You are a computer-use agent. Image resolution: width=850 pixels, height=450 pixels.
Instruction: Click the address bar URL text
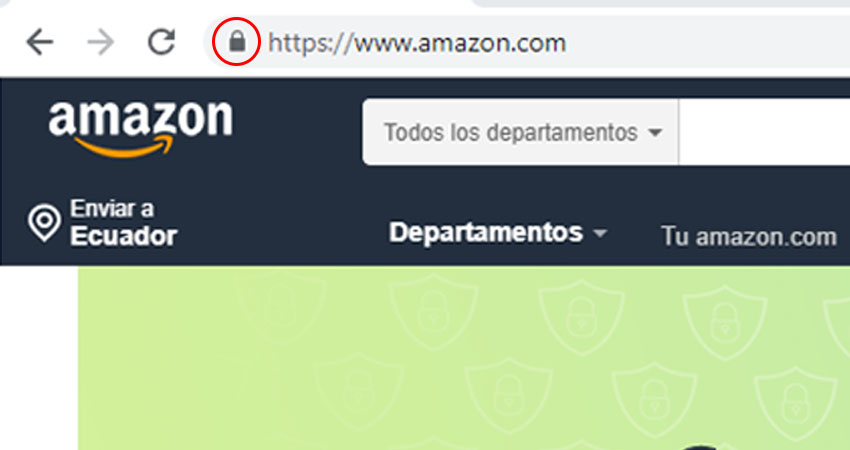coord(417,42)
